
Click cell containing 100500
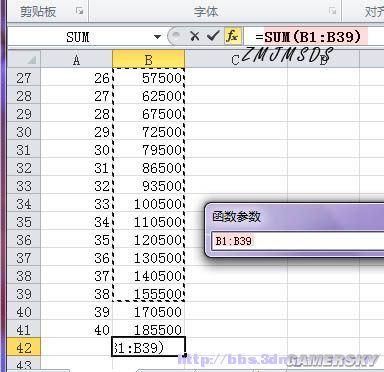point(149,204)
